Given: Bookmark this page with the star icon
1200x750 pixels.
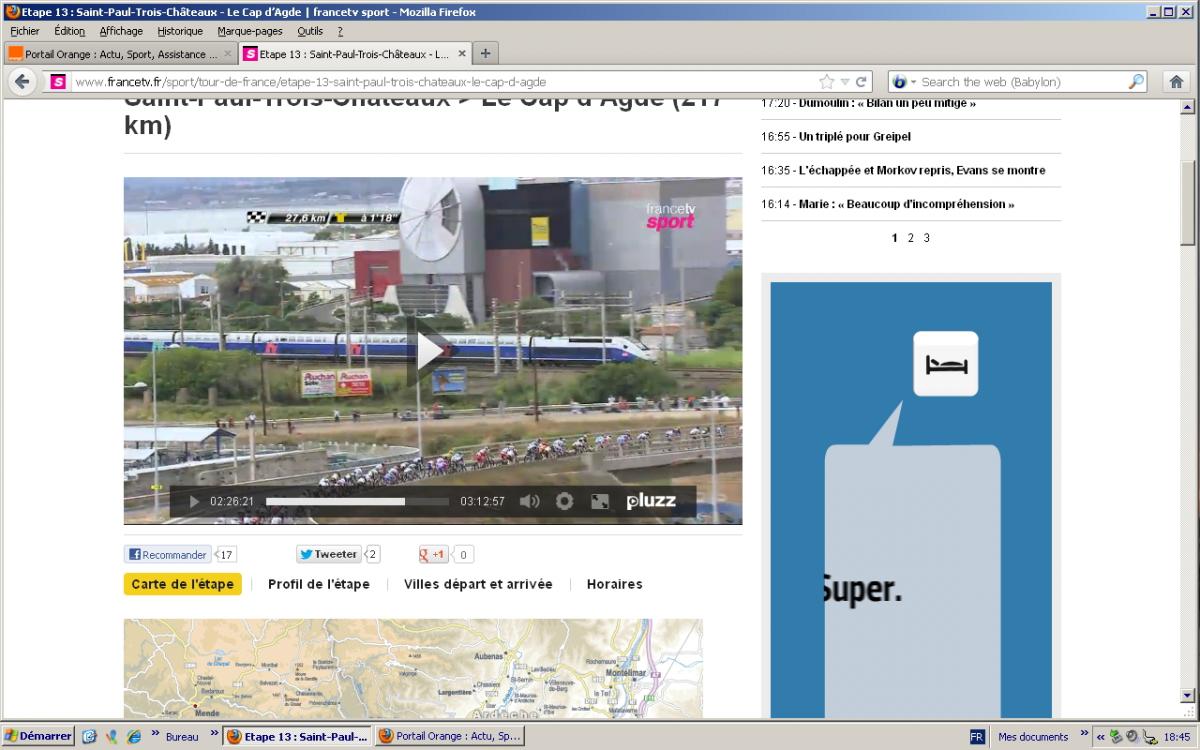Looking at the screenshot, I should 826,82.
